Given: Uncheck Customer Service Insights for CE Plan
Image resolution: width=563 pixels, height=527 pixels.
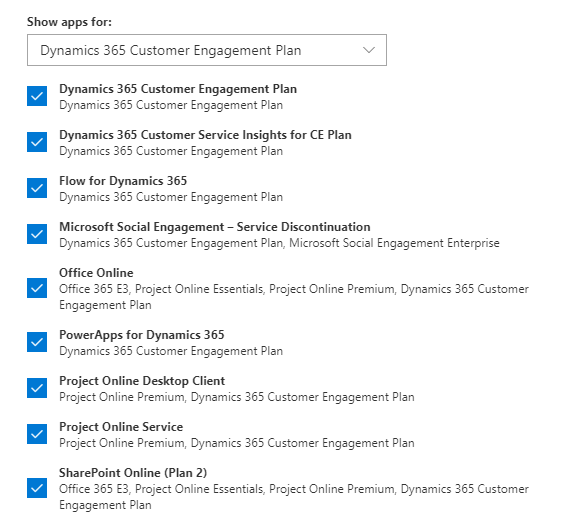Looking at the screenshot, I should [37, 142].
